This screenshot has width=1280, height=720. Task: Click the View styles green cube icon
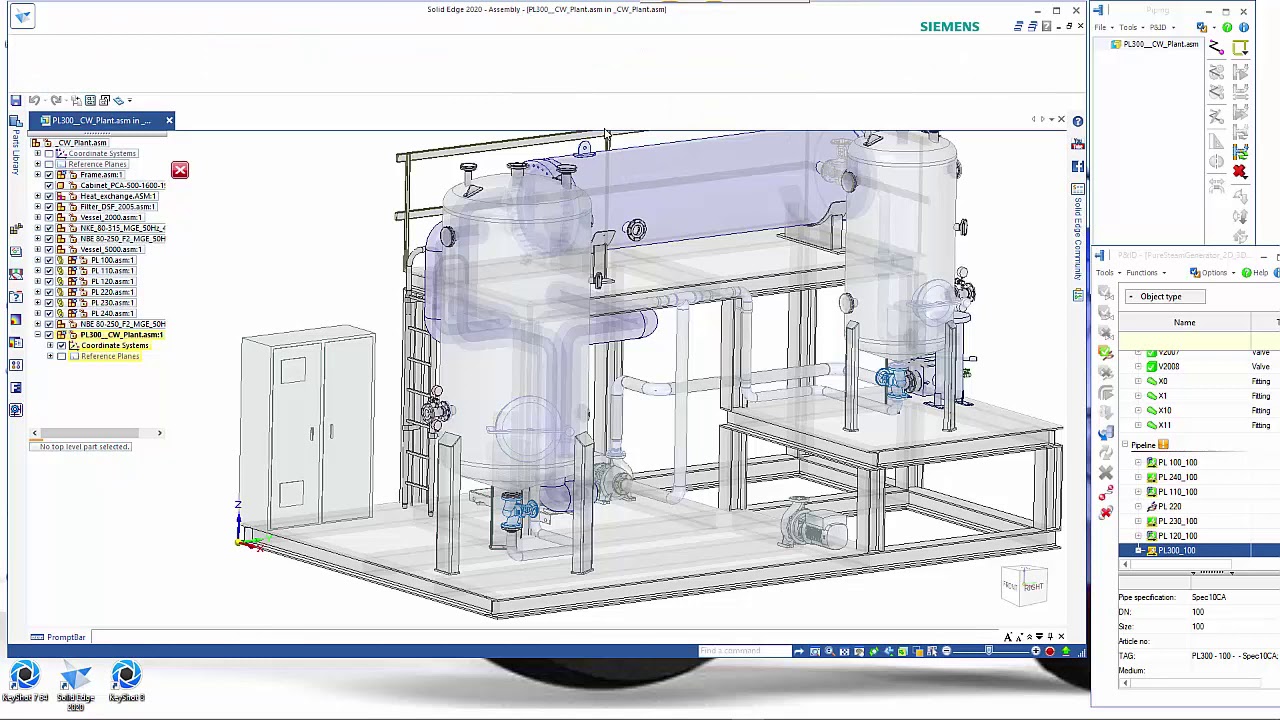pyautogui.click(x=903, y=652)
